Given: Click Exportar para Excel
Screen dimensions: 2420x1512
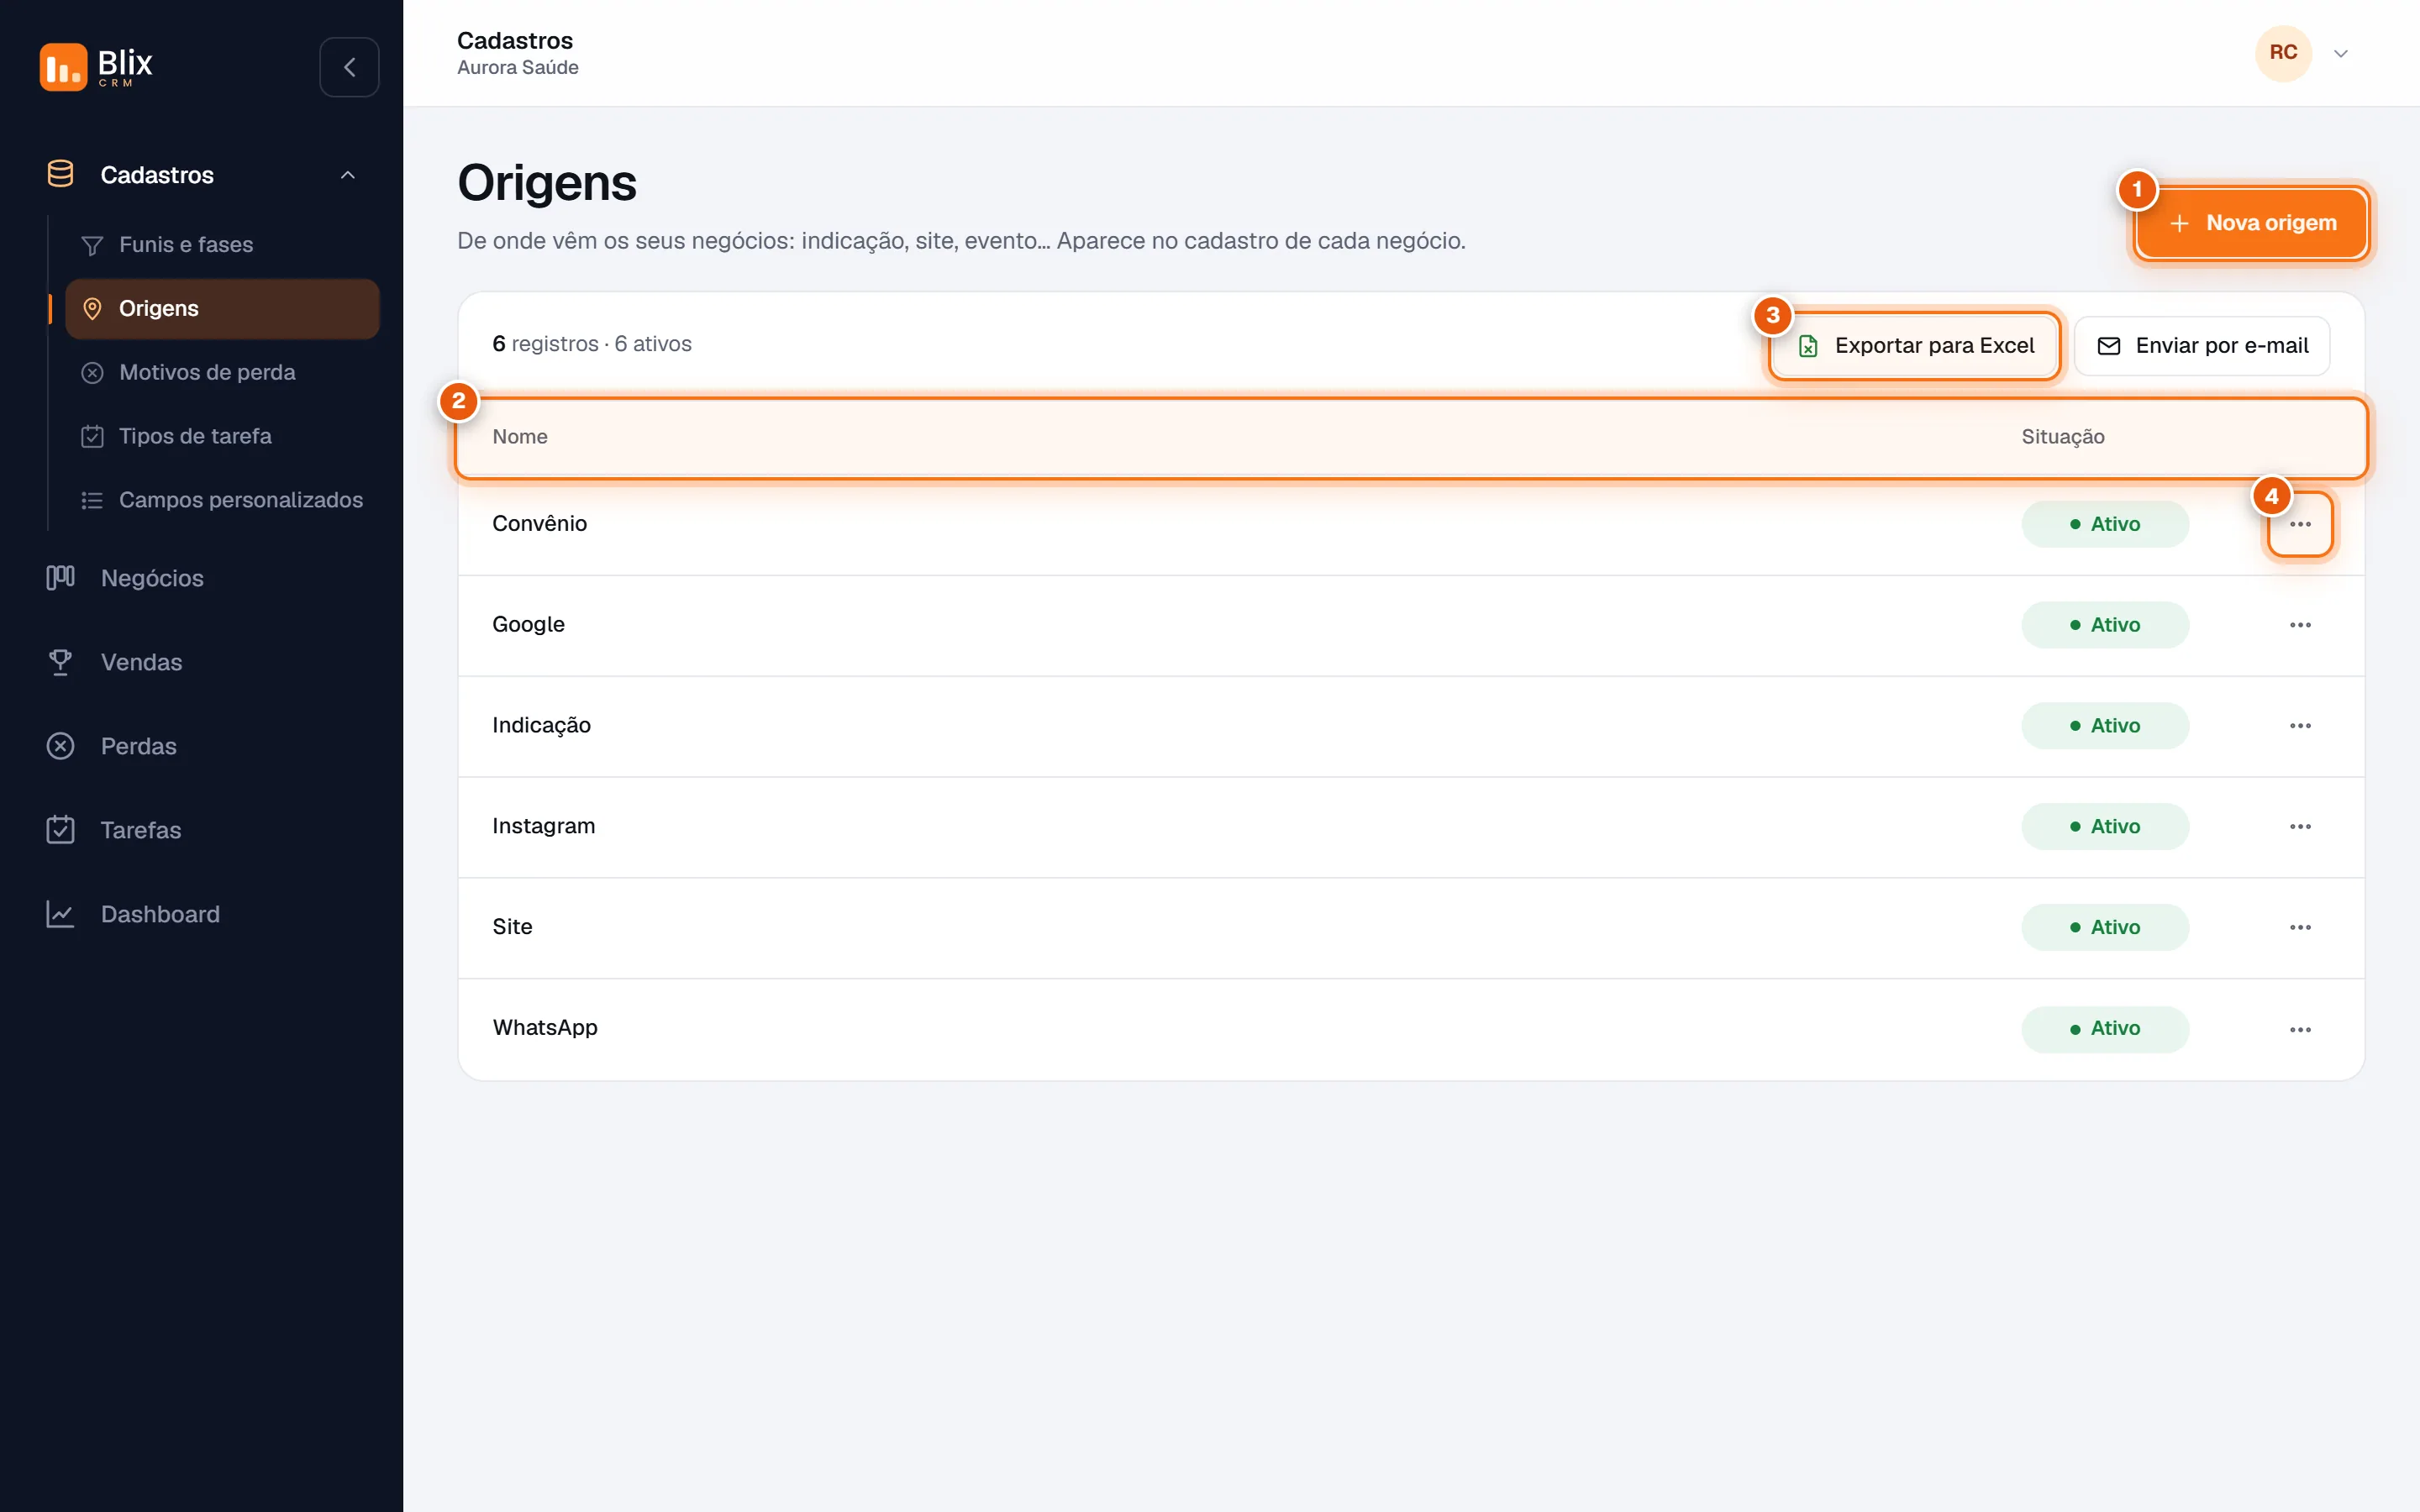Looking at the screenshot, I should [x=1914, y=346].
